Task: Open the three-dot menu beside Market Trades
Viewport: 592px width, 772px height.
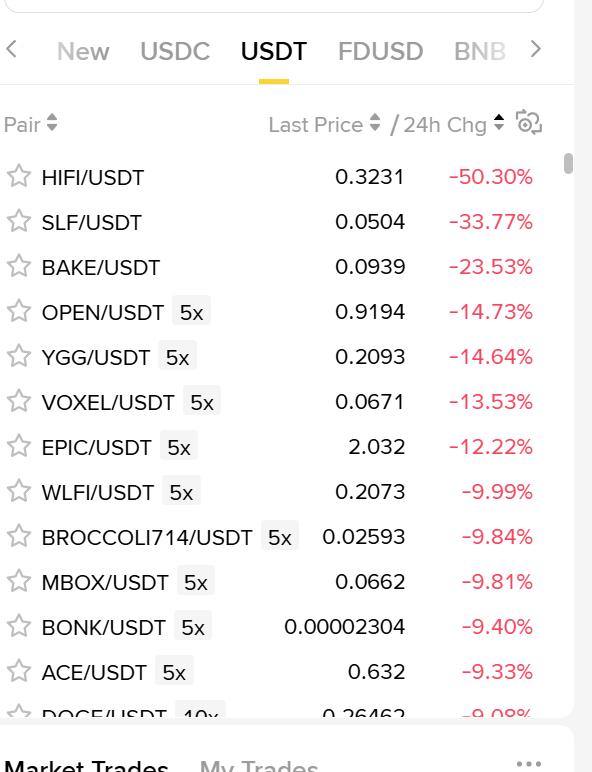Action: coord(529,764)
